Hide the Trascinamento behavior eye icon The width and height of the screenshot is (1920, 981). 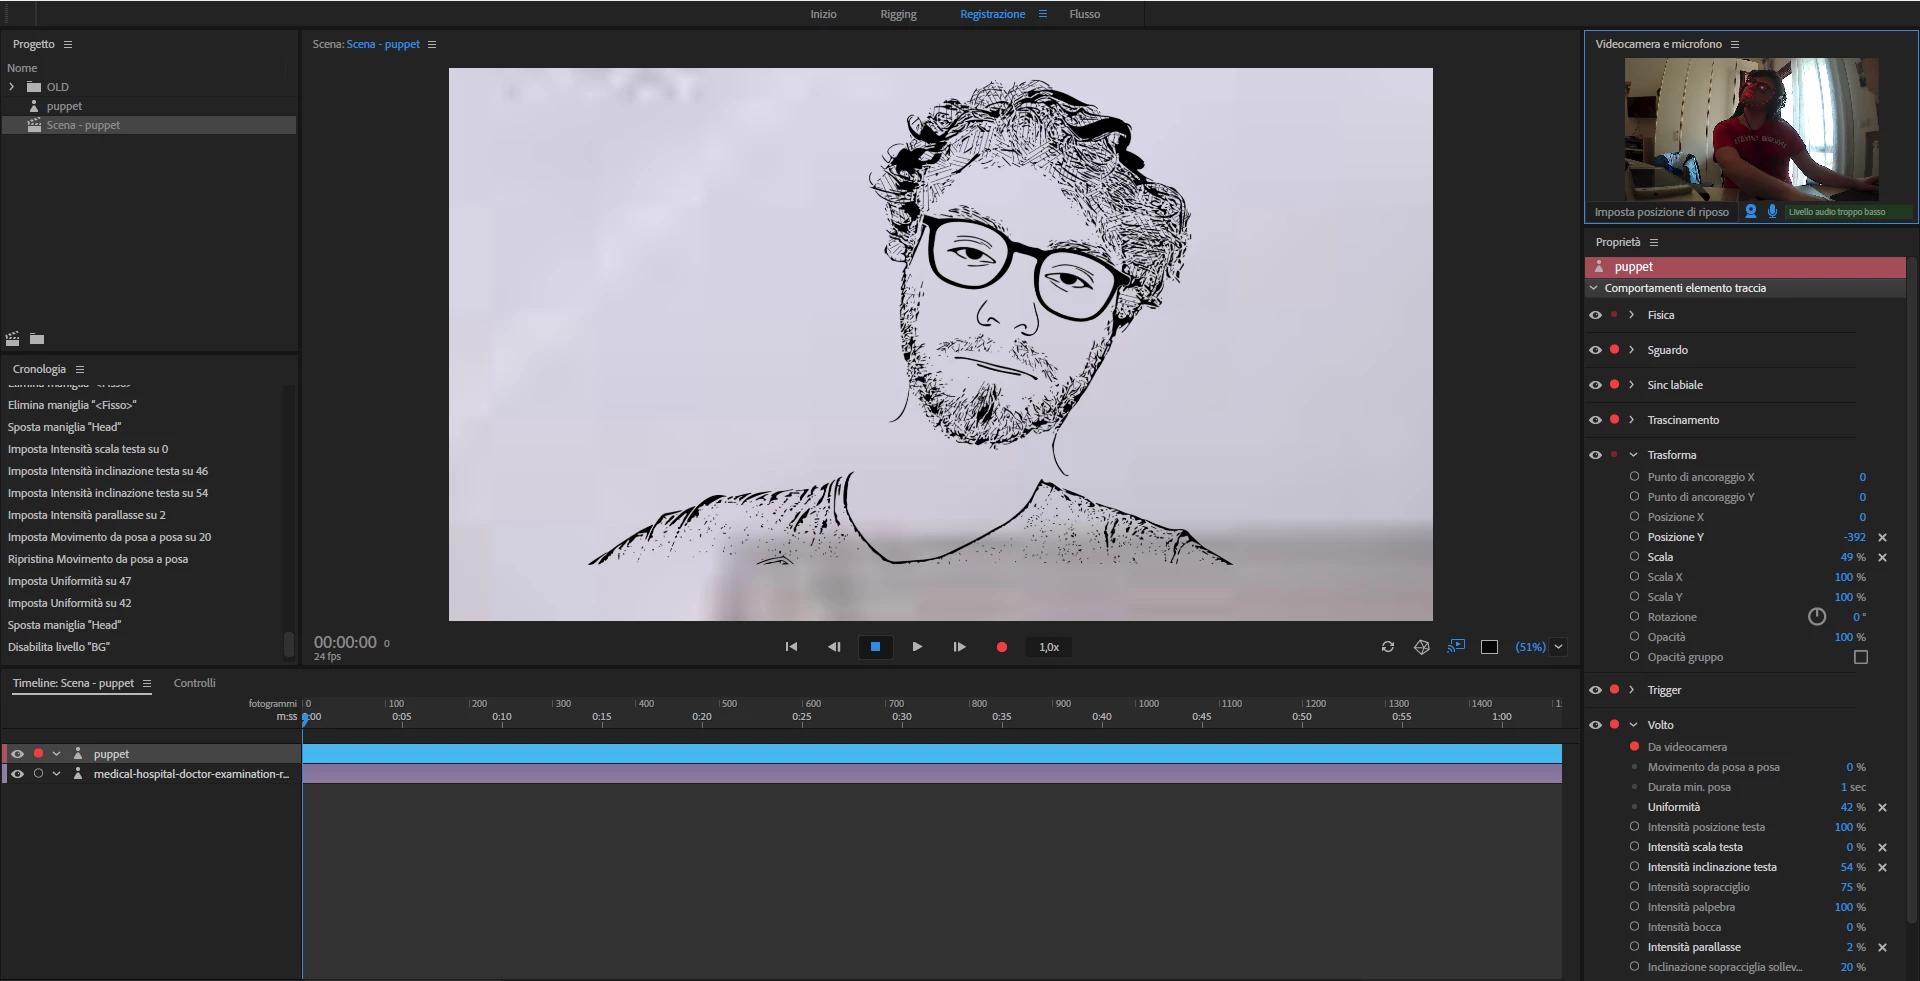1595,420
